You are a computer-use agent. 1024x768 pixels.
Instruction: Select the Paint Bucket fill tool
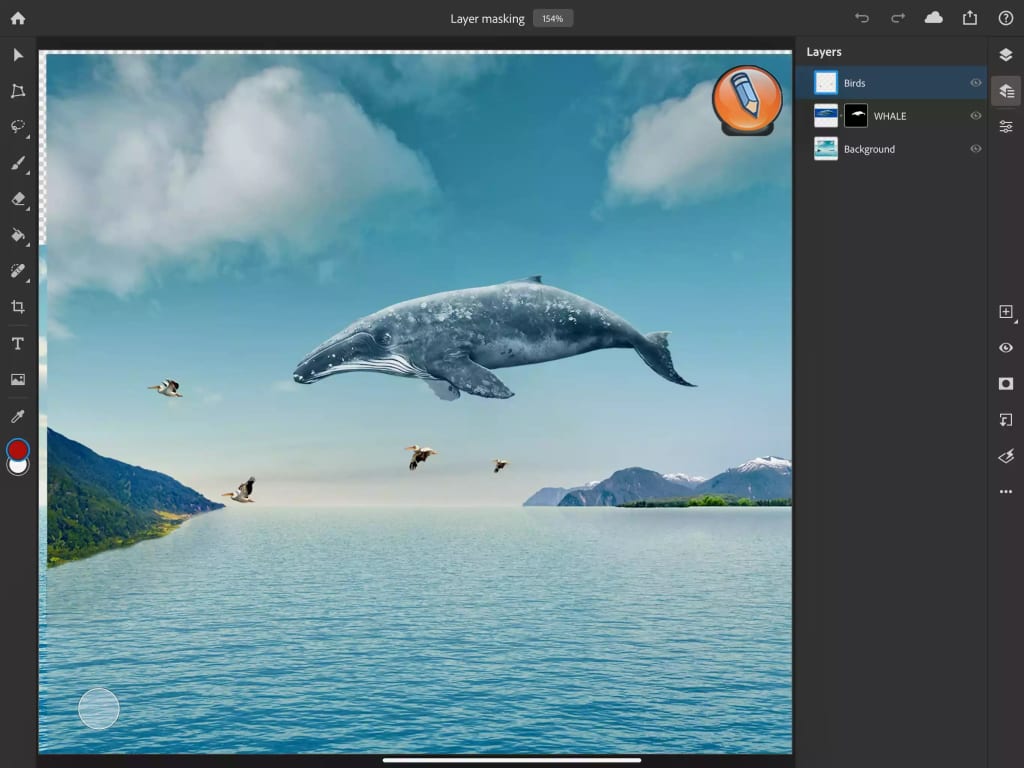[x=18, y=235]
